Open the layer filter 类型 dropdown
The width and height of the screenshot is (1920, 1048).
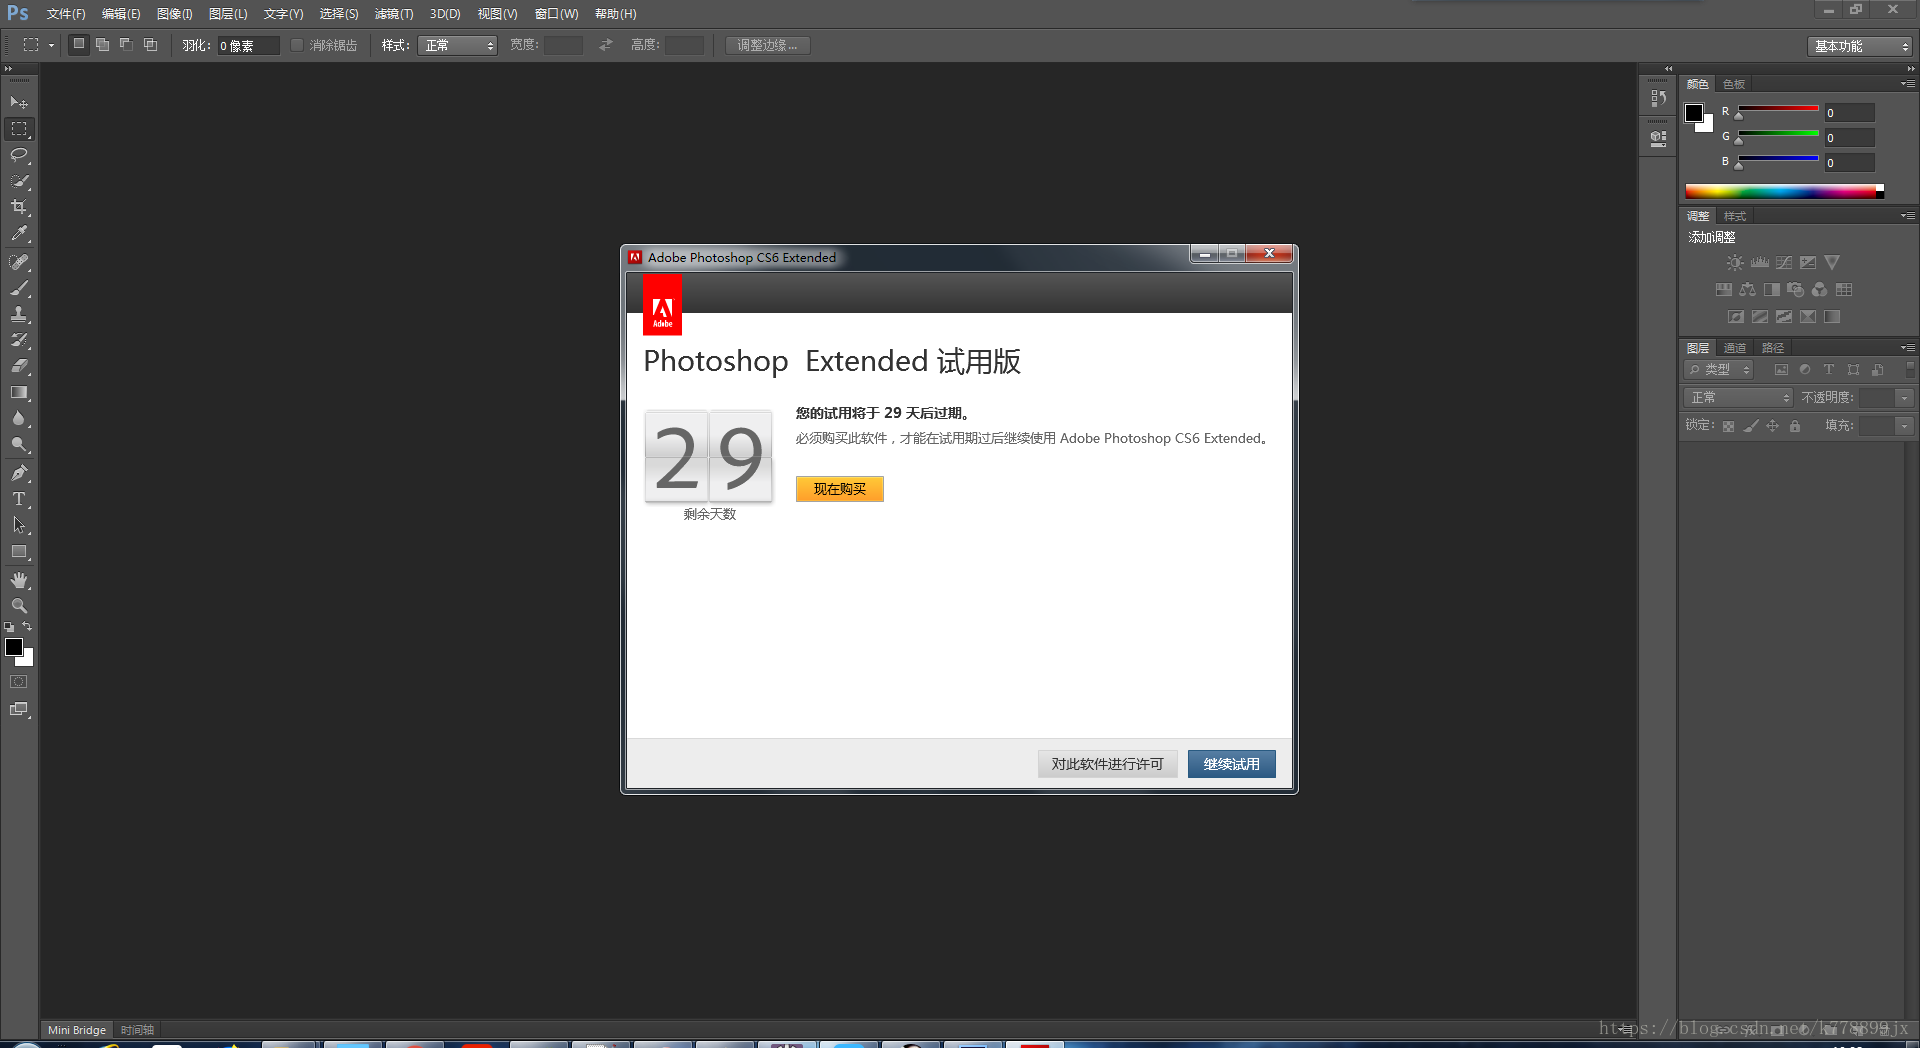[1719, 370]
